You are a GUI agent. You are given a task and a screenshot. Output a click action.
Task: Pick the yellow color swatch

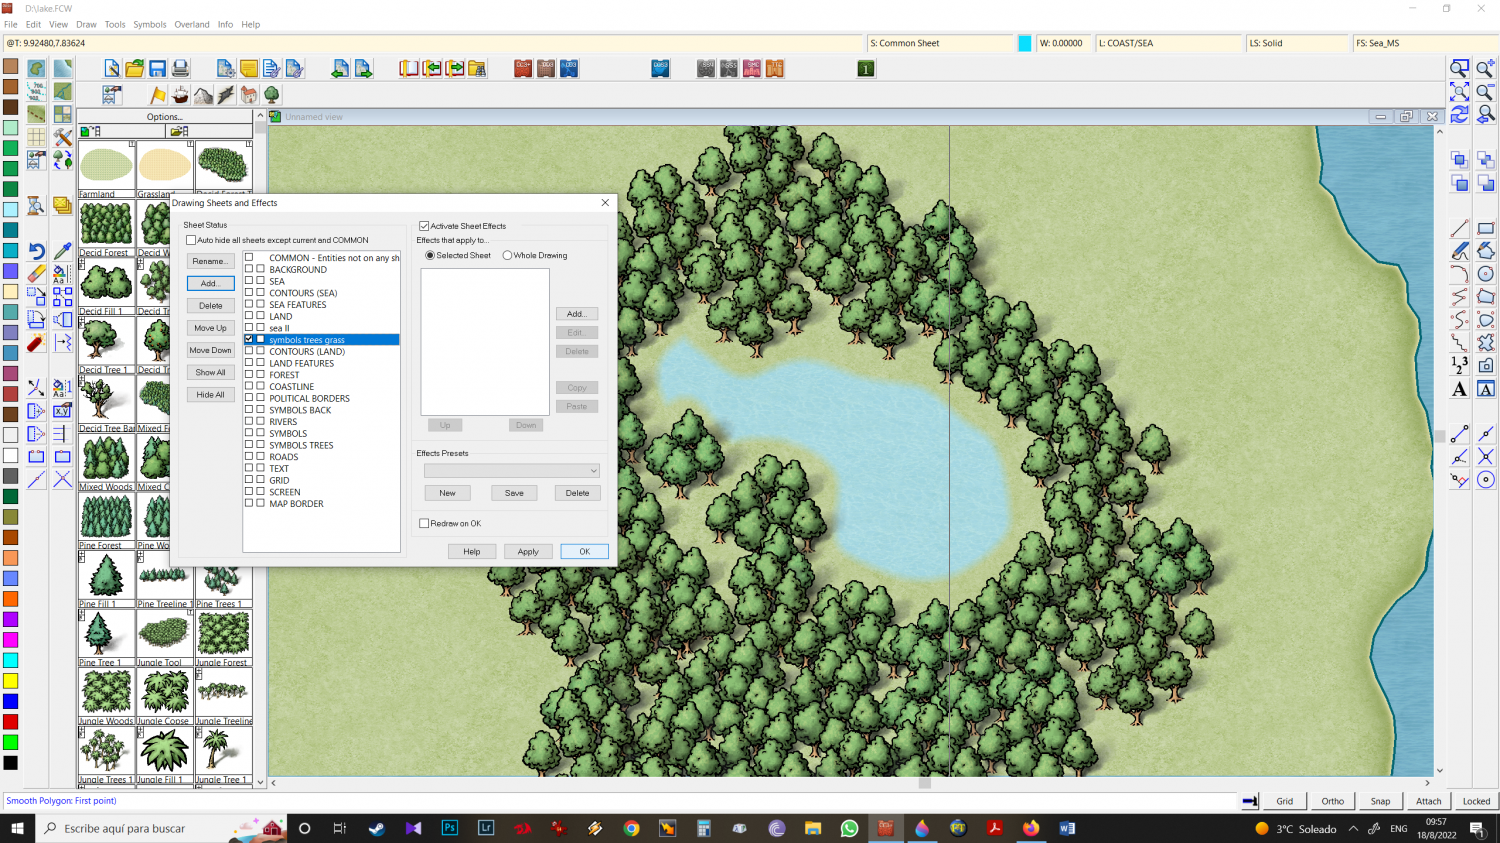(10, 681)
